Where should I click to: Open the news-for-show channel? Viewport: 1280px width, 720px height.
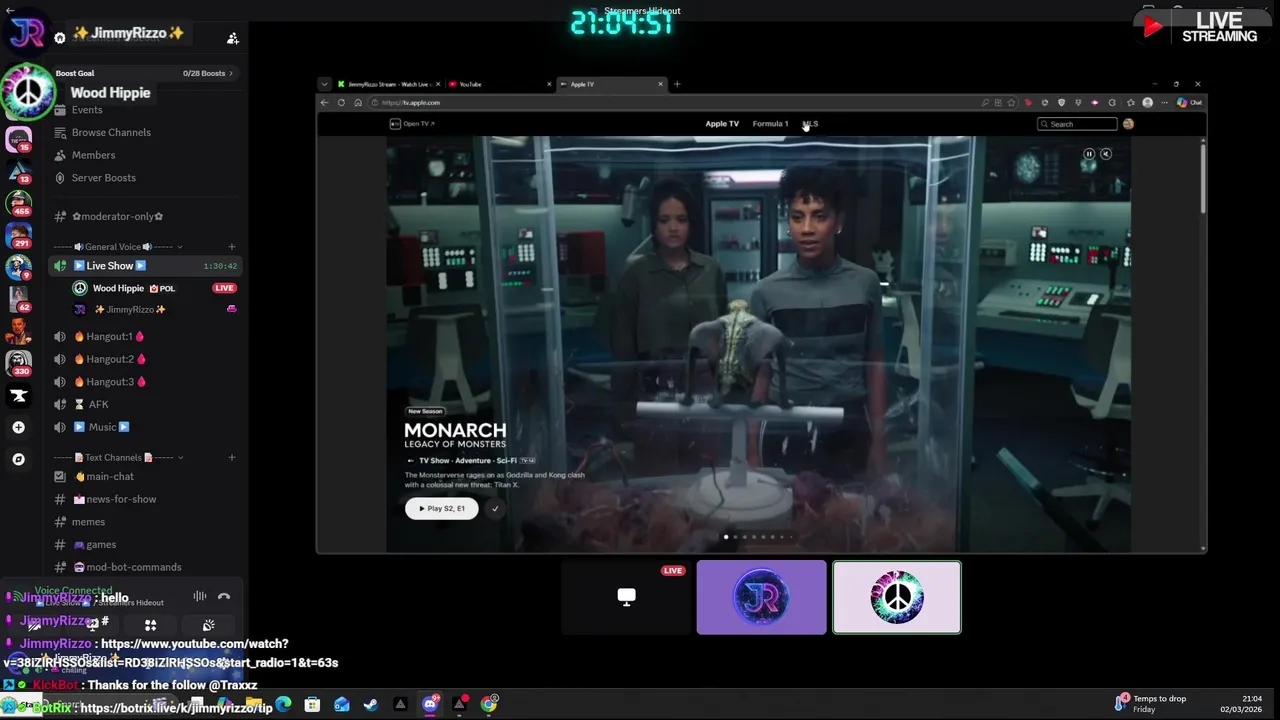[121, 499]
